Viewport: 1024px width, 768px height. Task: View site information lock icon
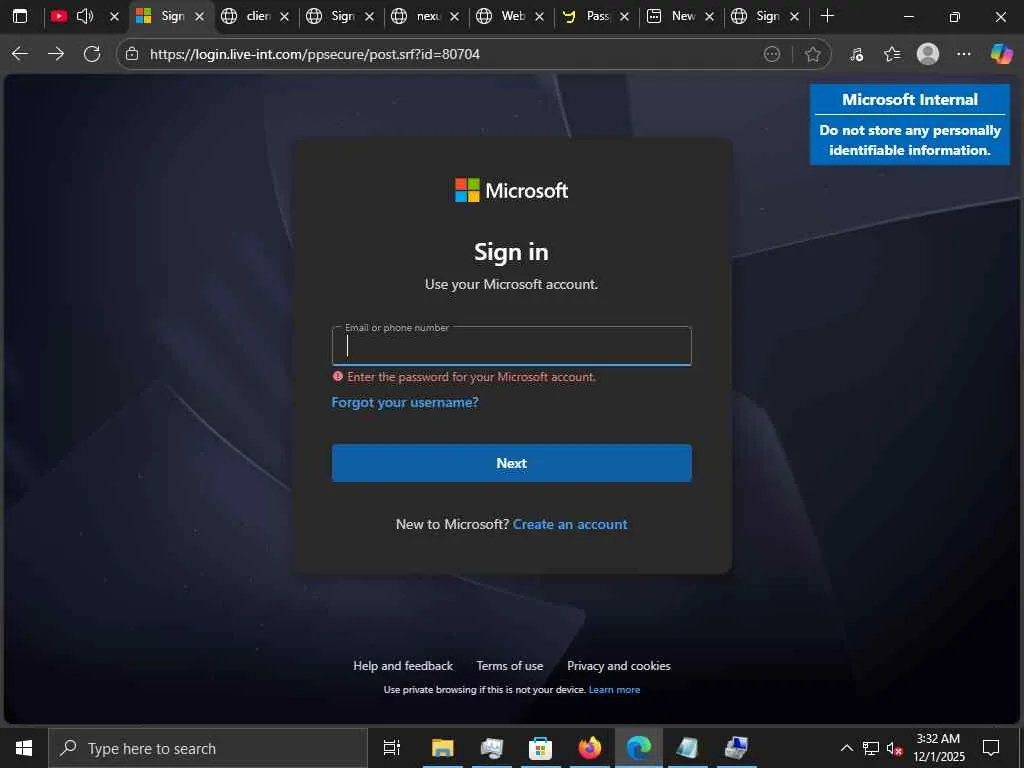click(132, 54)
